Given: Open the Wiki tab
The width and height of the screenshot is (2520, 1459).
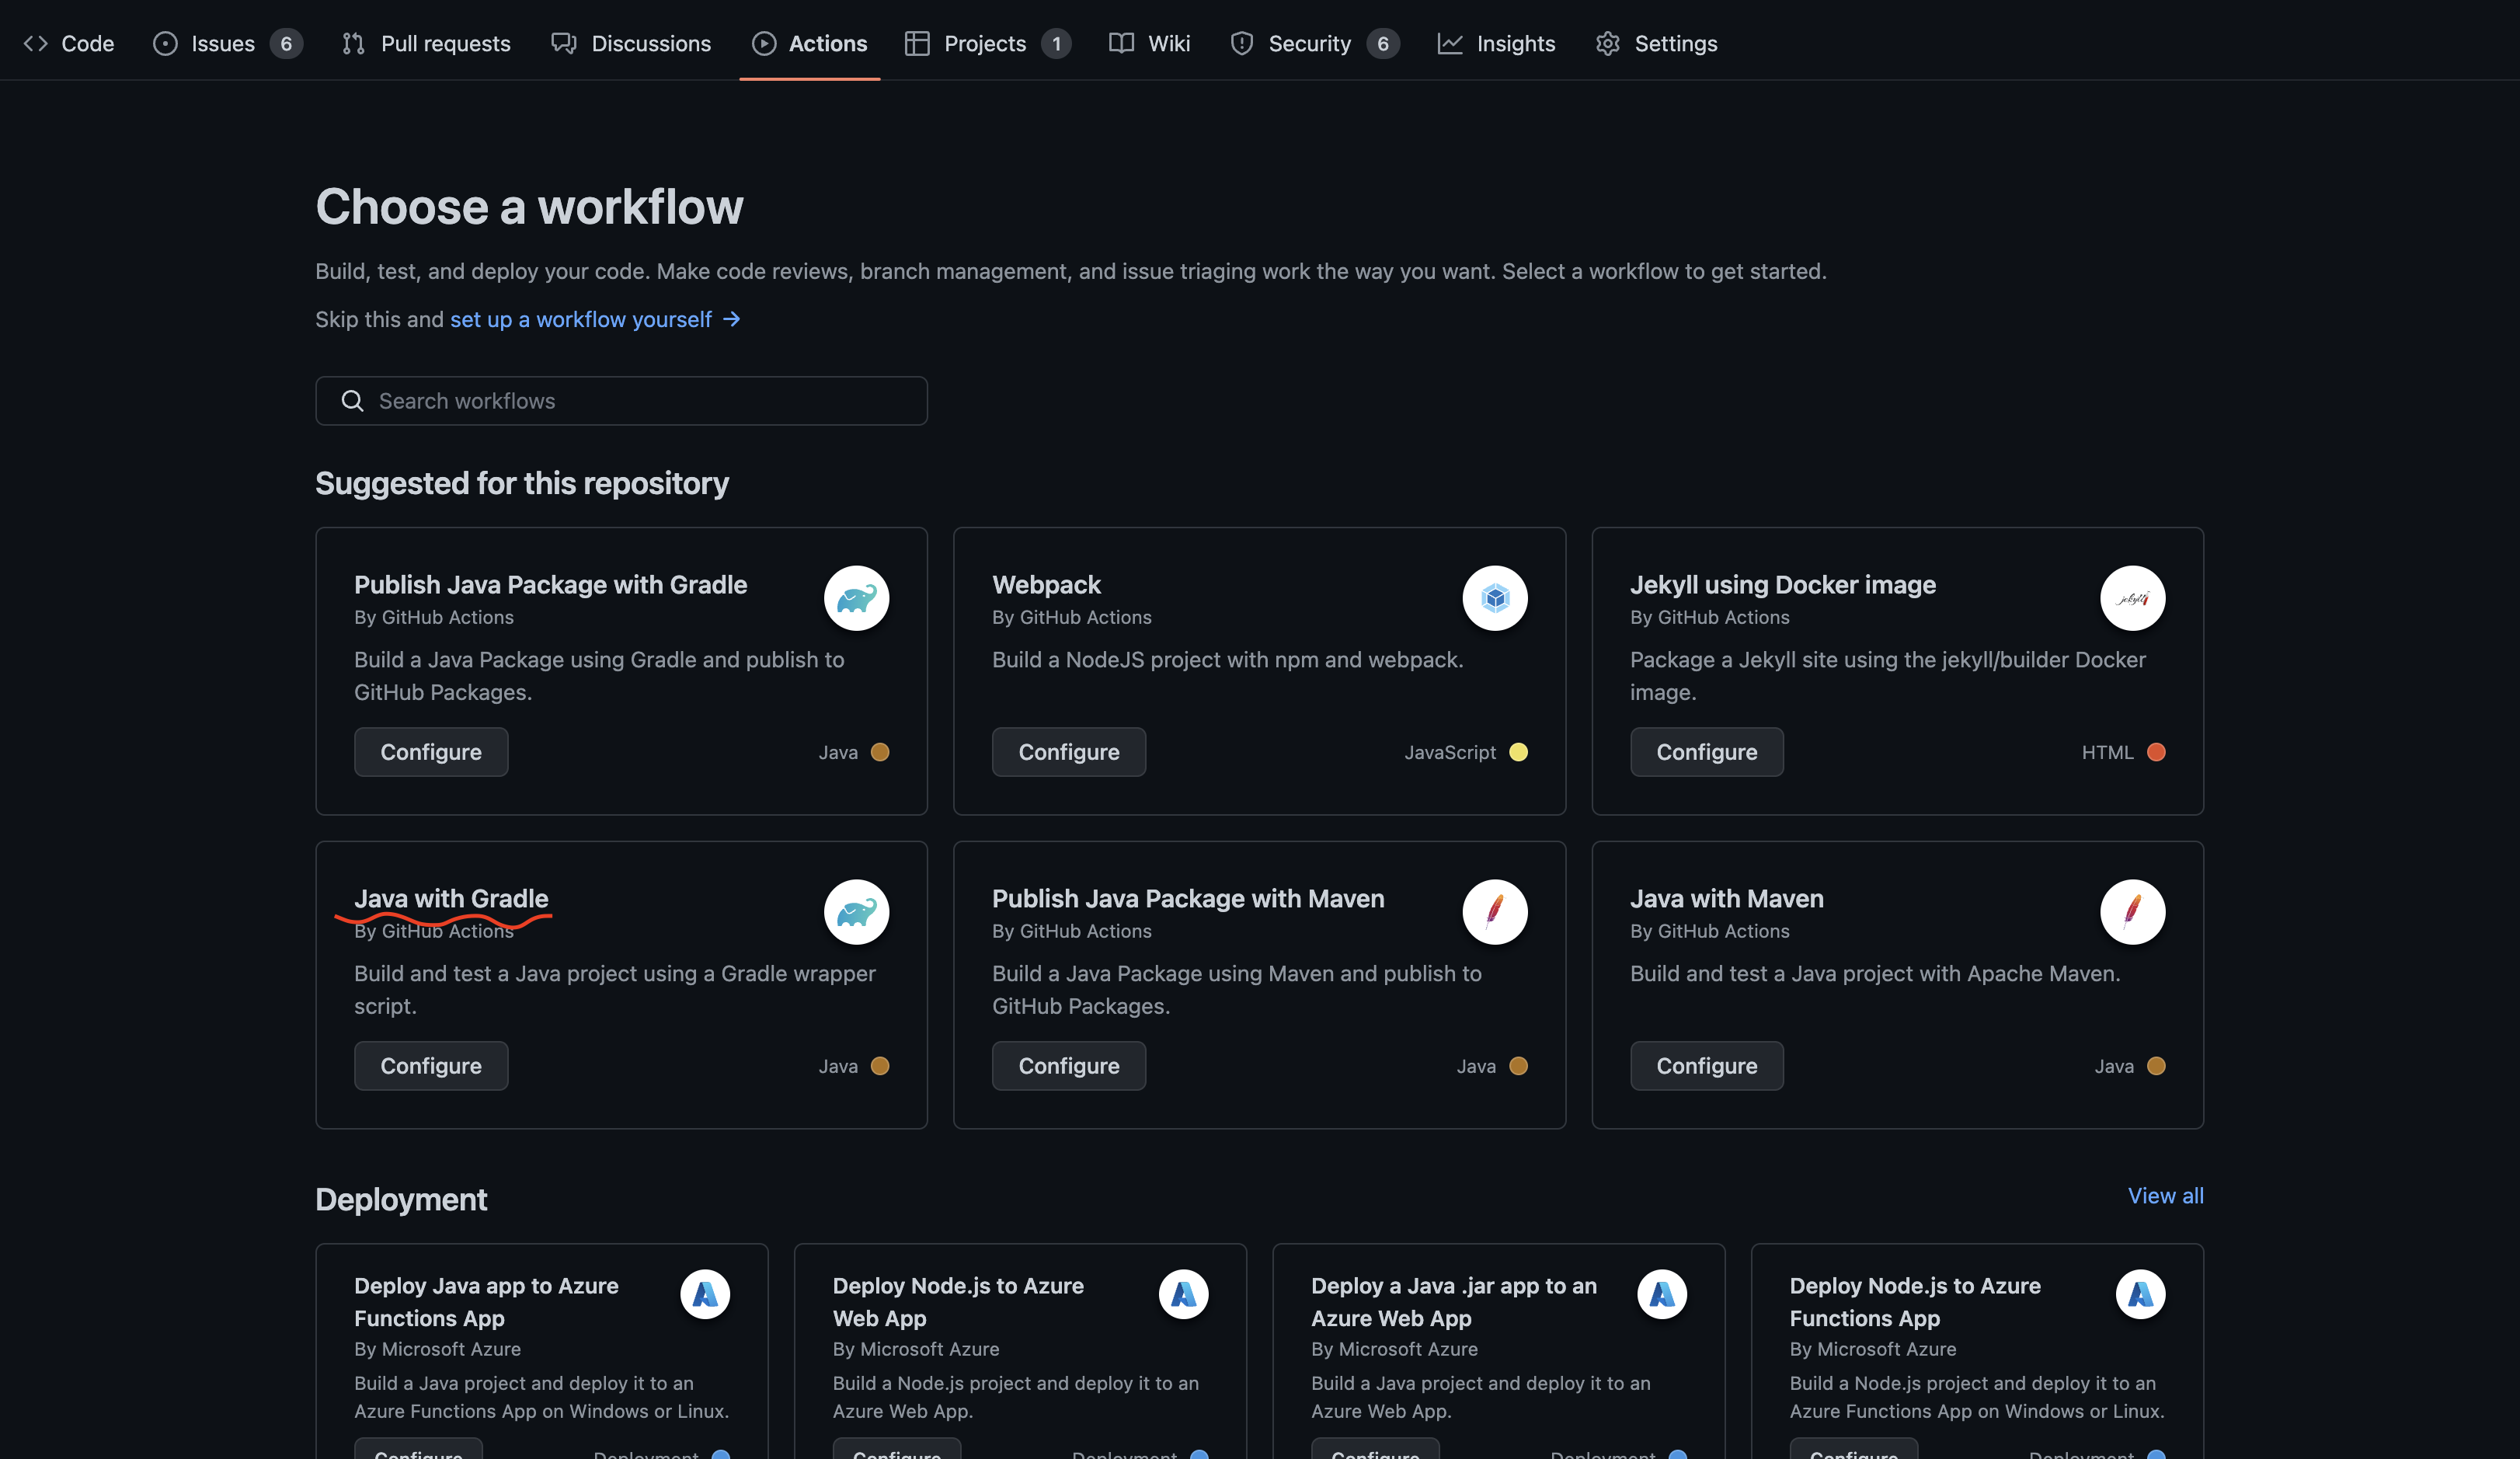Looking at the screenshot, I should 1149,43.
